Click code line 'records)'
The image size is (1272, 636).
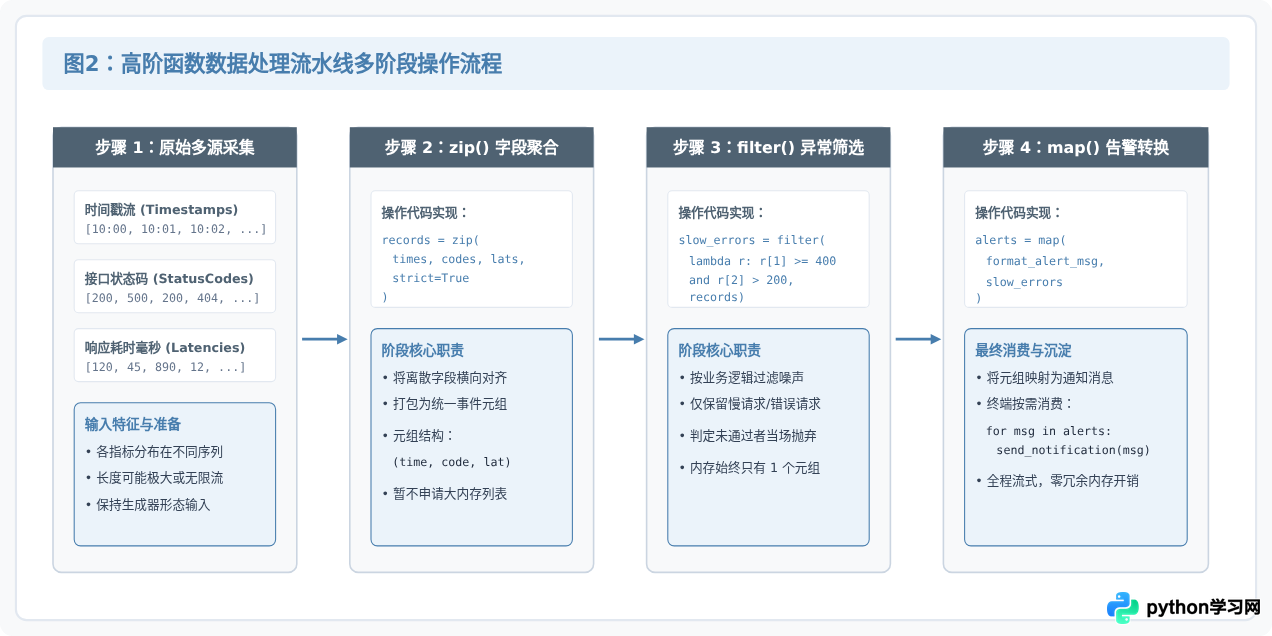click(716, 297)
